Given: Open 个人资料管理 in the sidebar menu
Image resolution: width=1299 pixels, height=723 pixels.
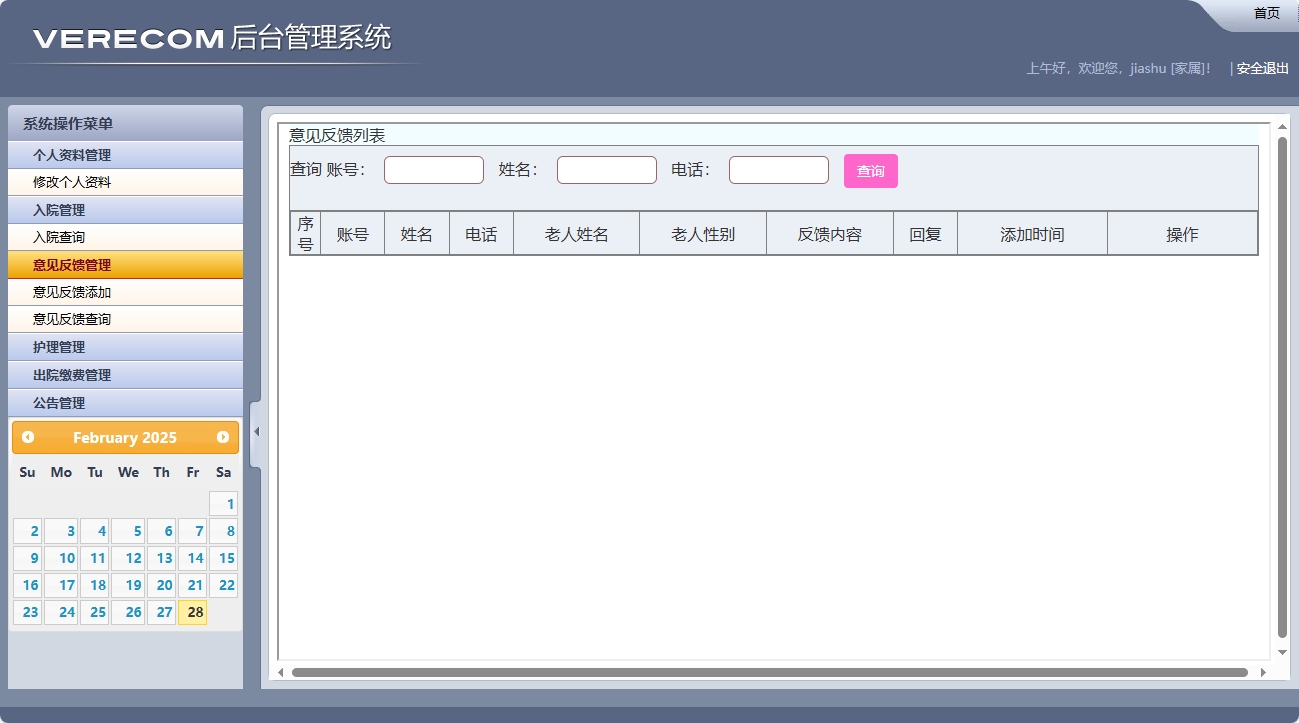Looking at the screenshot, I should 125,155.
